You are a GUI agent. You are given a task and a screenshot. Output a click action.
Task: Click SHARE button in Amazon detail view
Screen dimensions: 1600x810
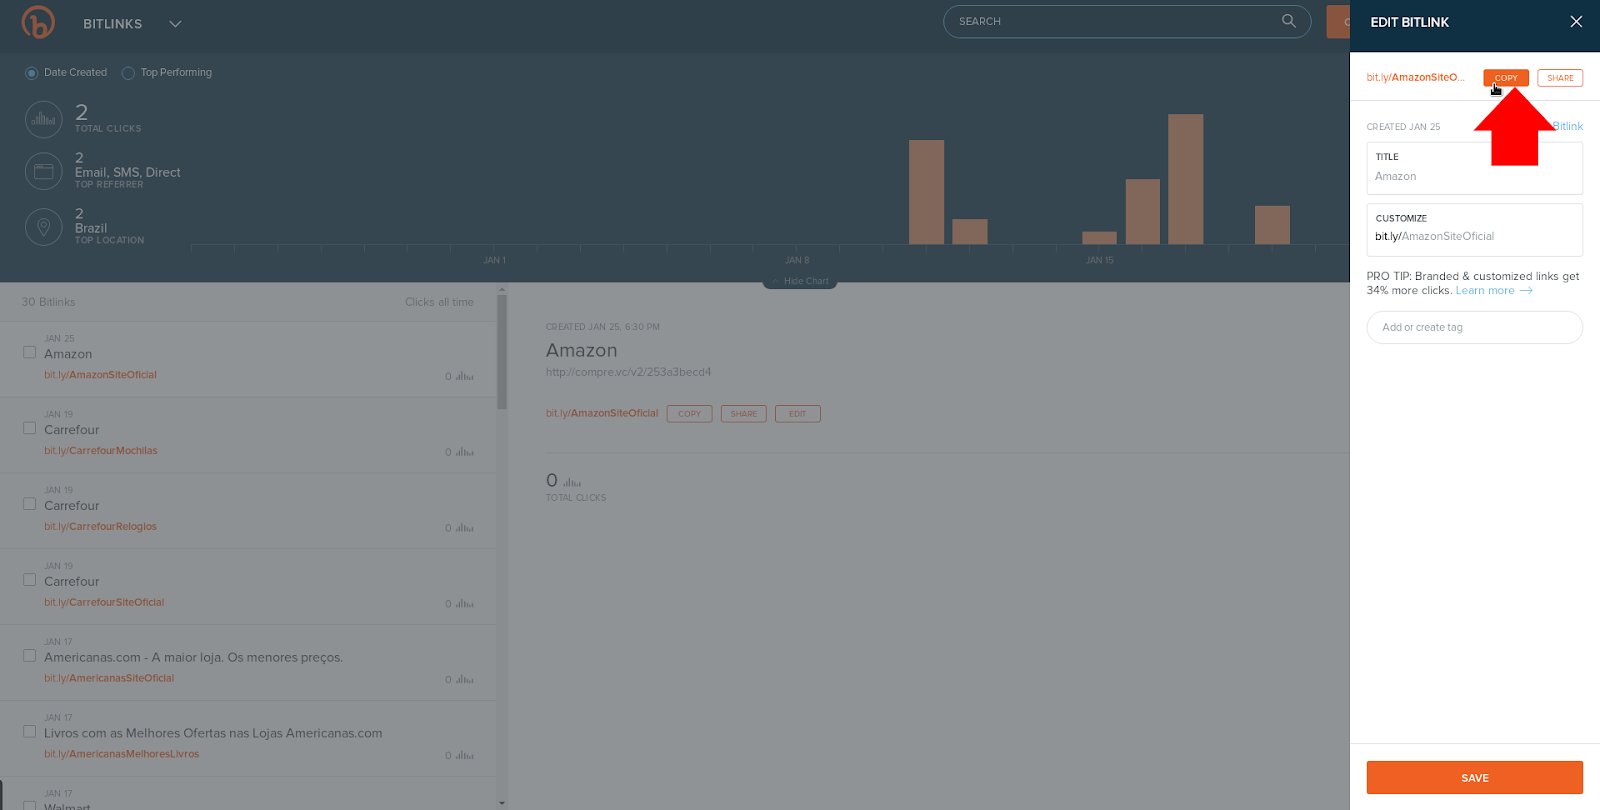click(x=743, y=414)
